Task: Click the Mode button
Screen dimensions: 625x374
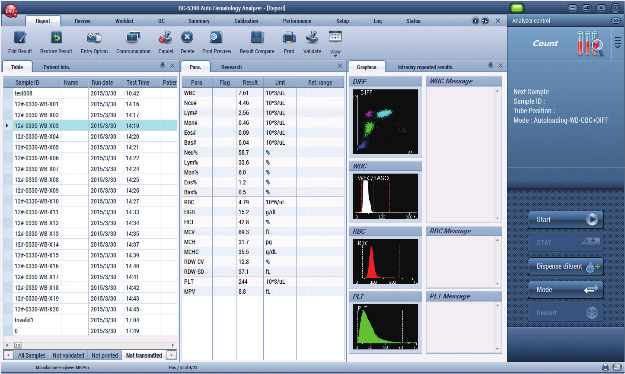Action: [x=566, y=290]
